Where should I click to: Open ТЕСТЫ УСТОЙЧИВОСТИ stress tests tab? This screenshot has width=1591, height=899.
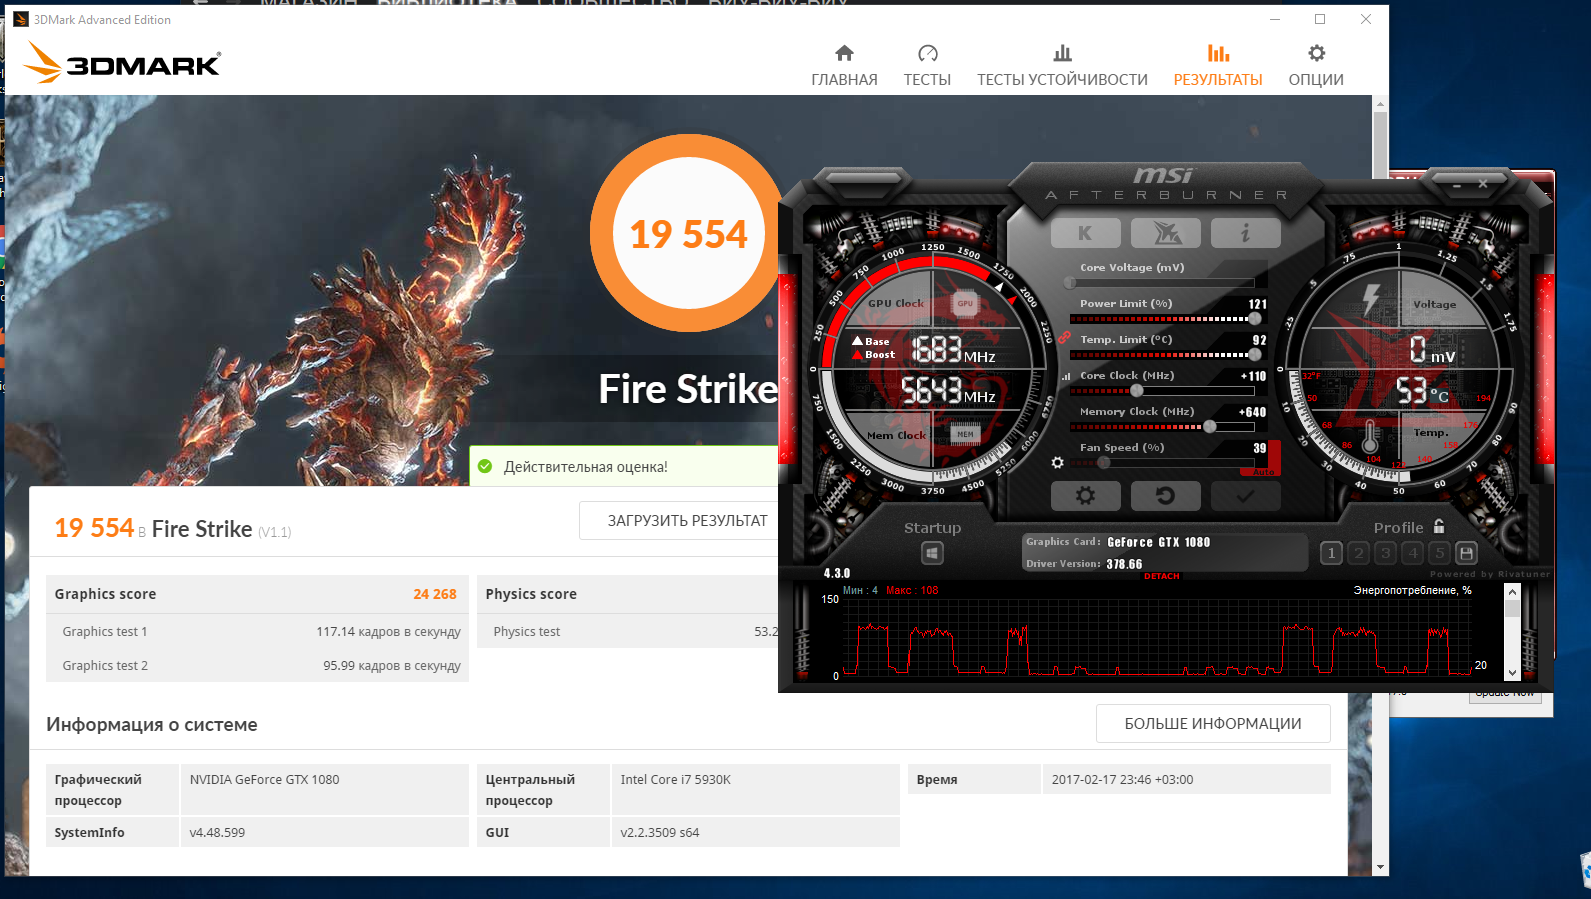pyautogui.click(x=1062, y=66)
